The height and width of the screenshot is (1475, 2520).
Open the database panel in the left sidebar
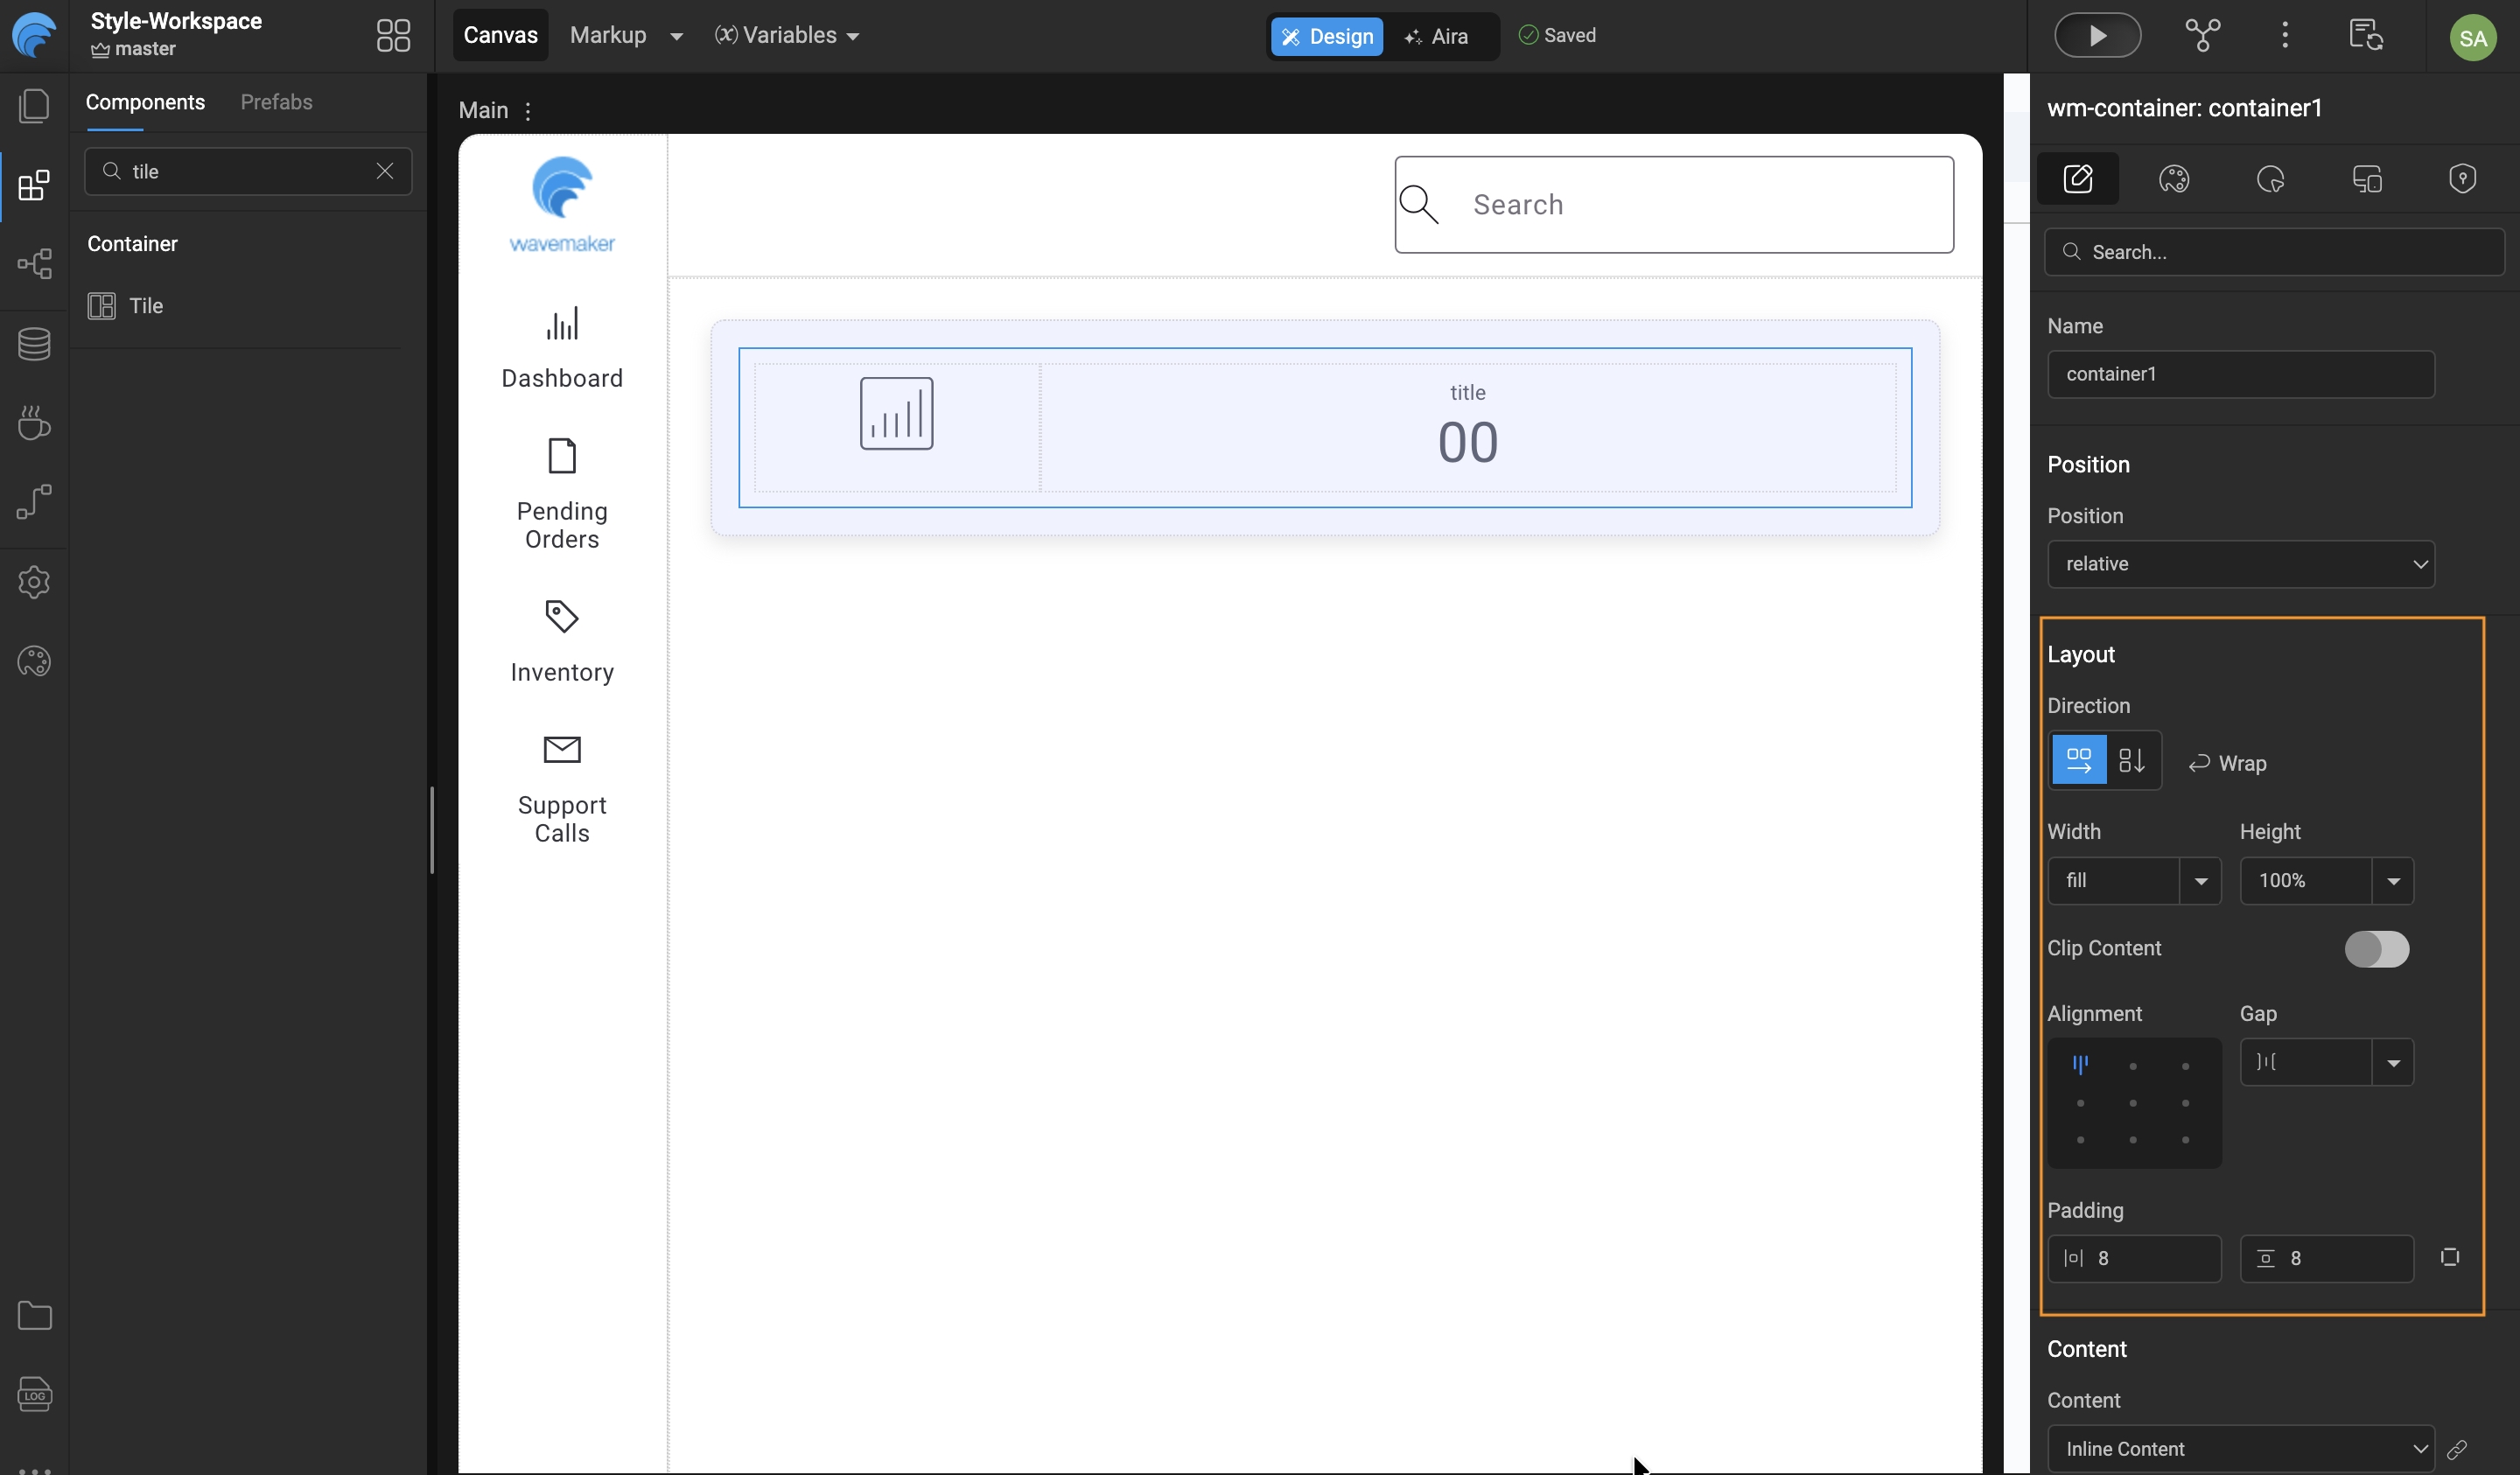pyautogui.click(x=34, y=345)
